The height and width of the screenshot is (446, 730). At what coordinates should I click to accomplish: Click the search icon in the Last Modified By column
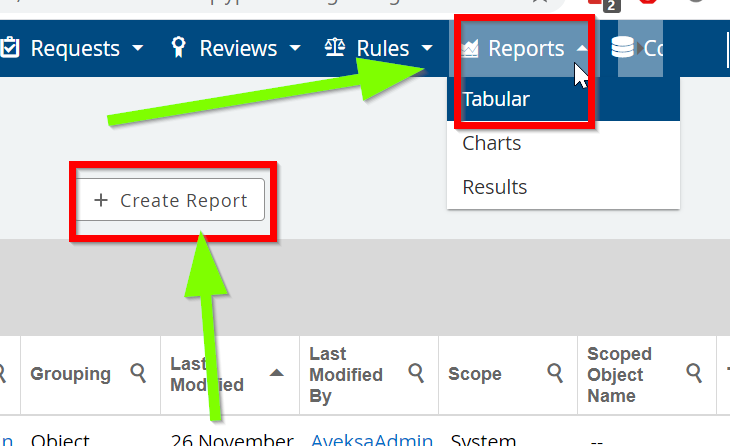[x=416, y=374]
